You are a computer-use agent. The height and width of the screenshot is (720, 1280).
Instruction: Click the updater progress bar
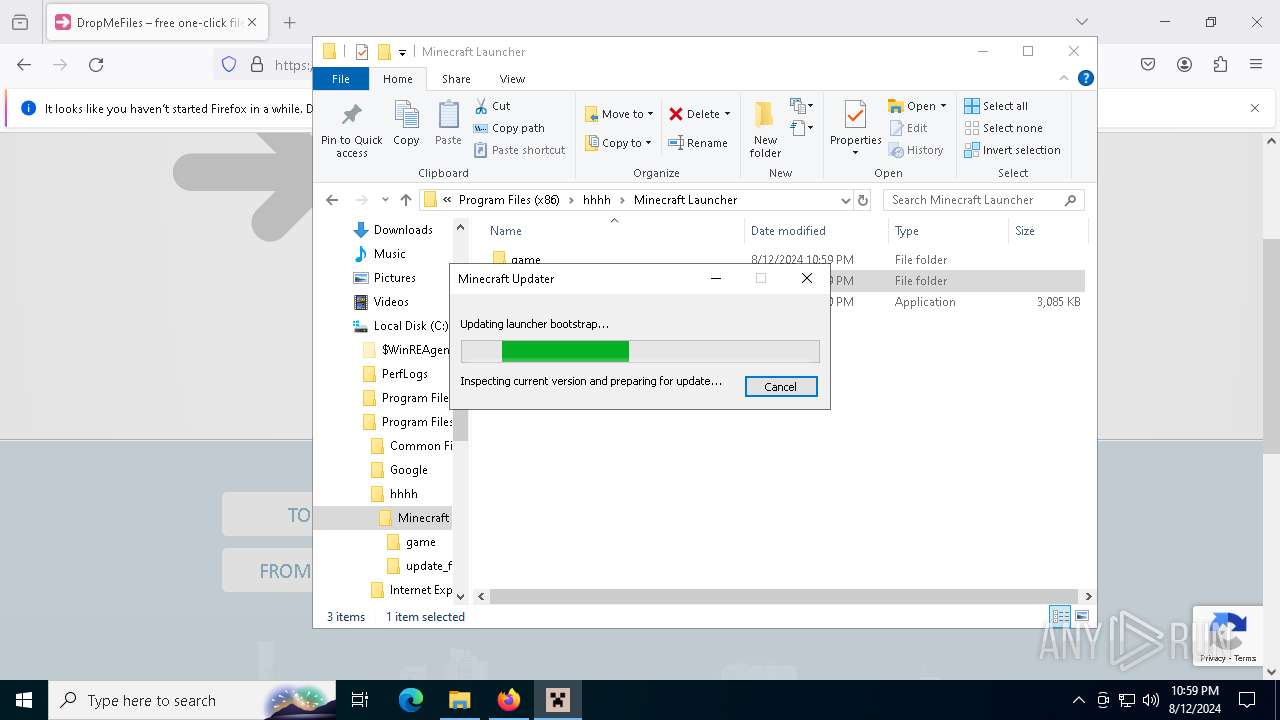pyautogui.click(x=640, y=351)
